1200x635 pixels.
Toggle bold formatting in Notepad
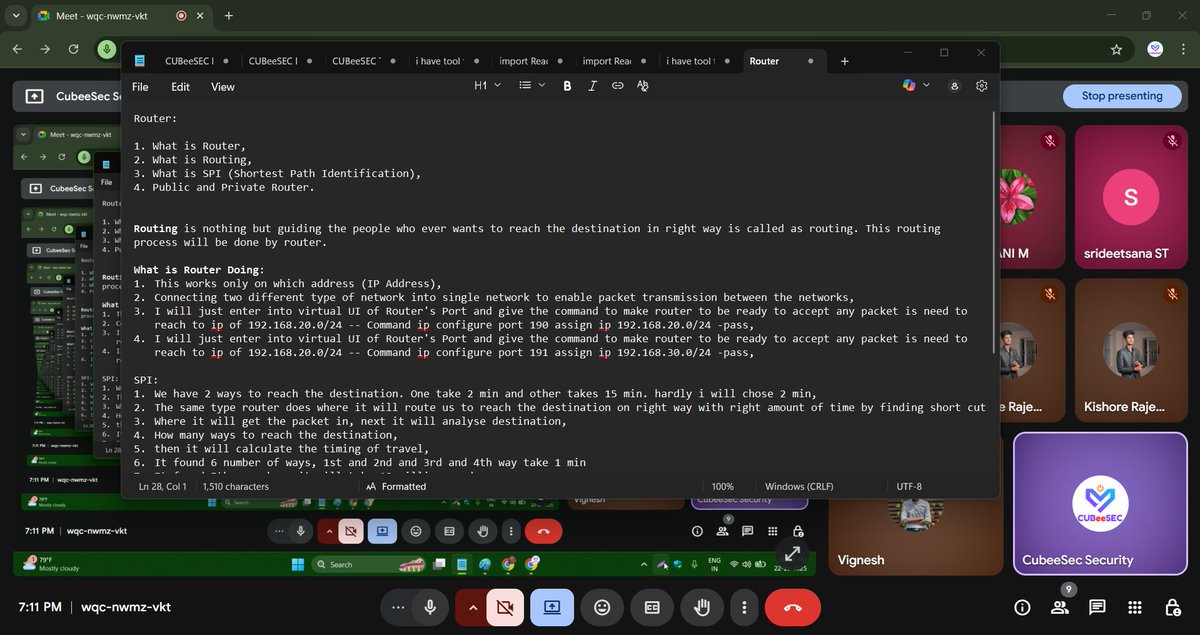567,86
